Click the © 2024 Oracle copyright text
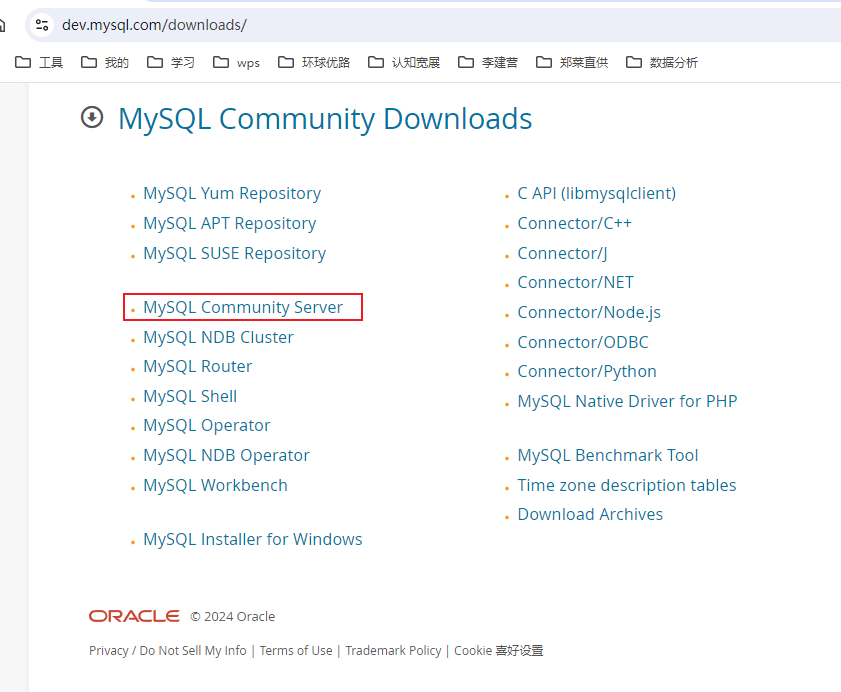The width and height of the screenshot is (841, 692). [x=232, y=616]
